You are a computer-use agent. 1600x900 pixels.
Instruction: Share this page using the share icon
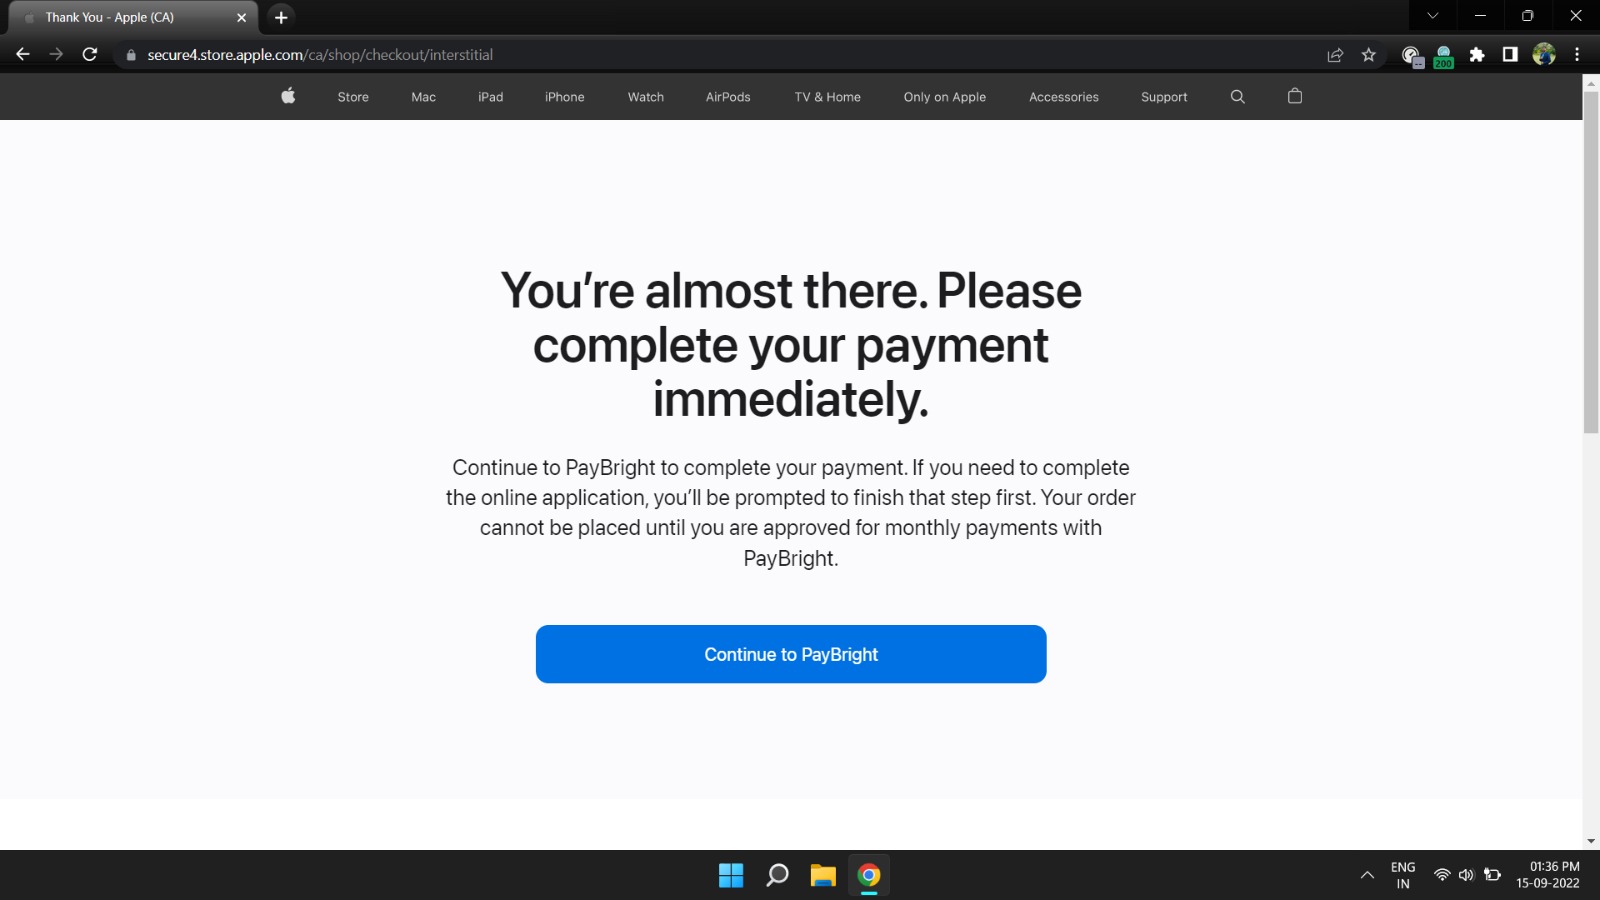(x=1335, y=55)
